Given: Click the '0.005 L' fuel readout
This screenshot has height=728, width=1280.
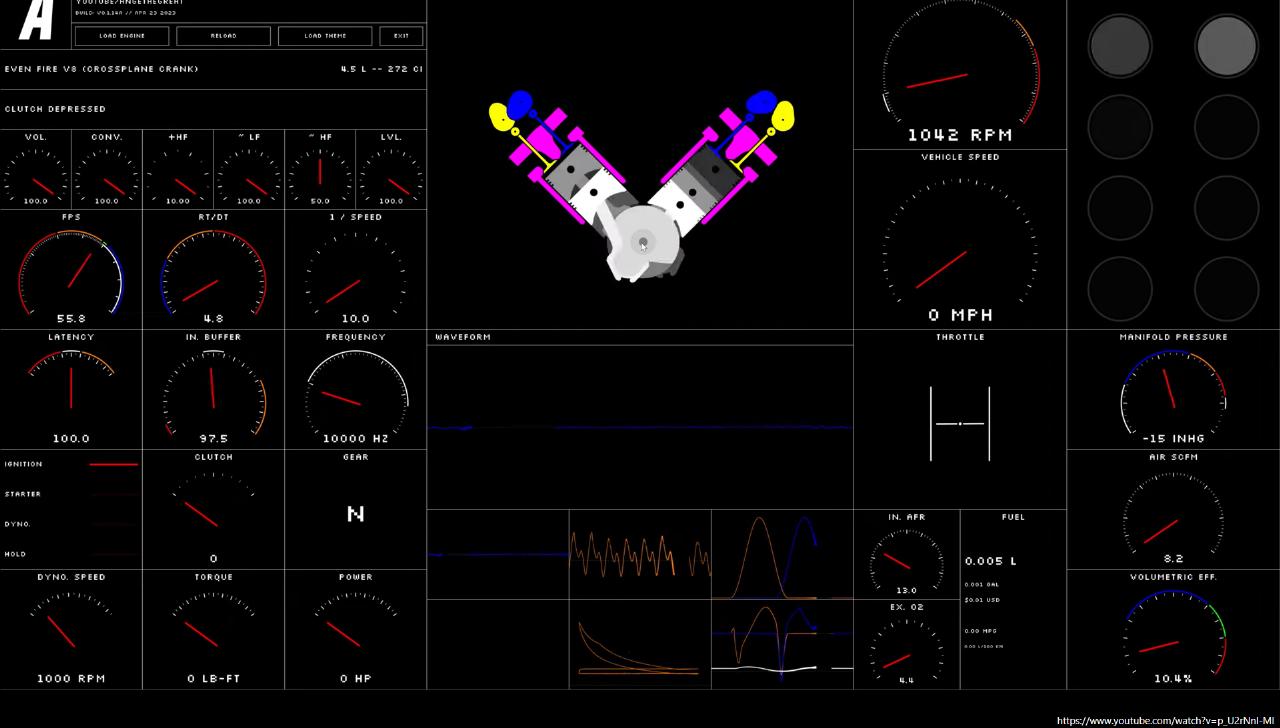Looking at the screenshot, I should [991, 561].
